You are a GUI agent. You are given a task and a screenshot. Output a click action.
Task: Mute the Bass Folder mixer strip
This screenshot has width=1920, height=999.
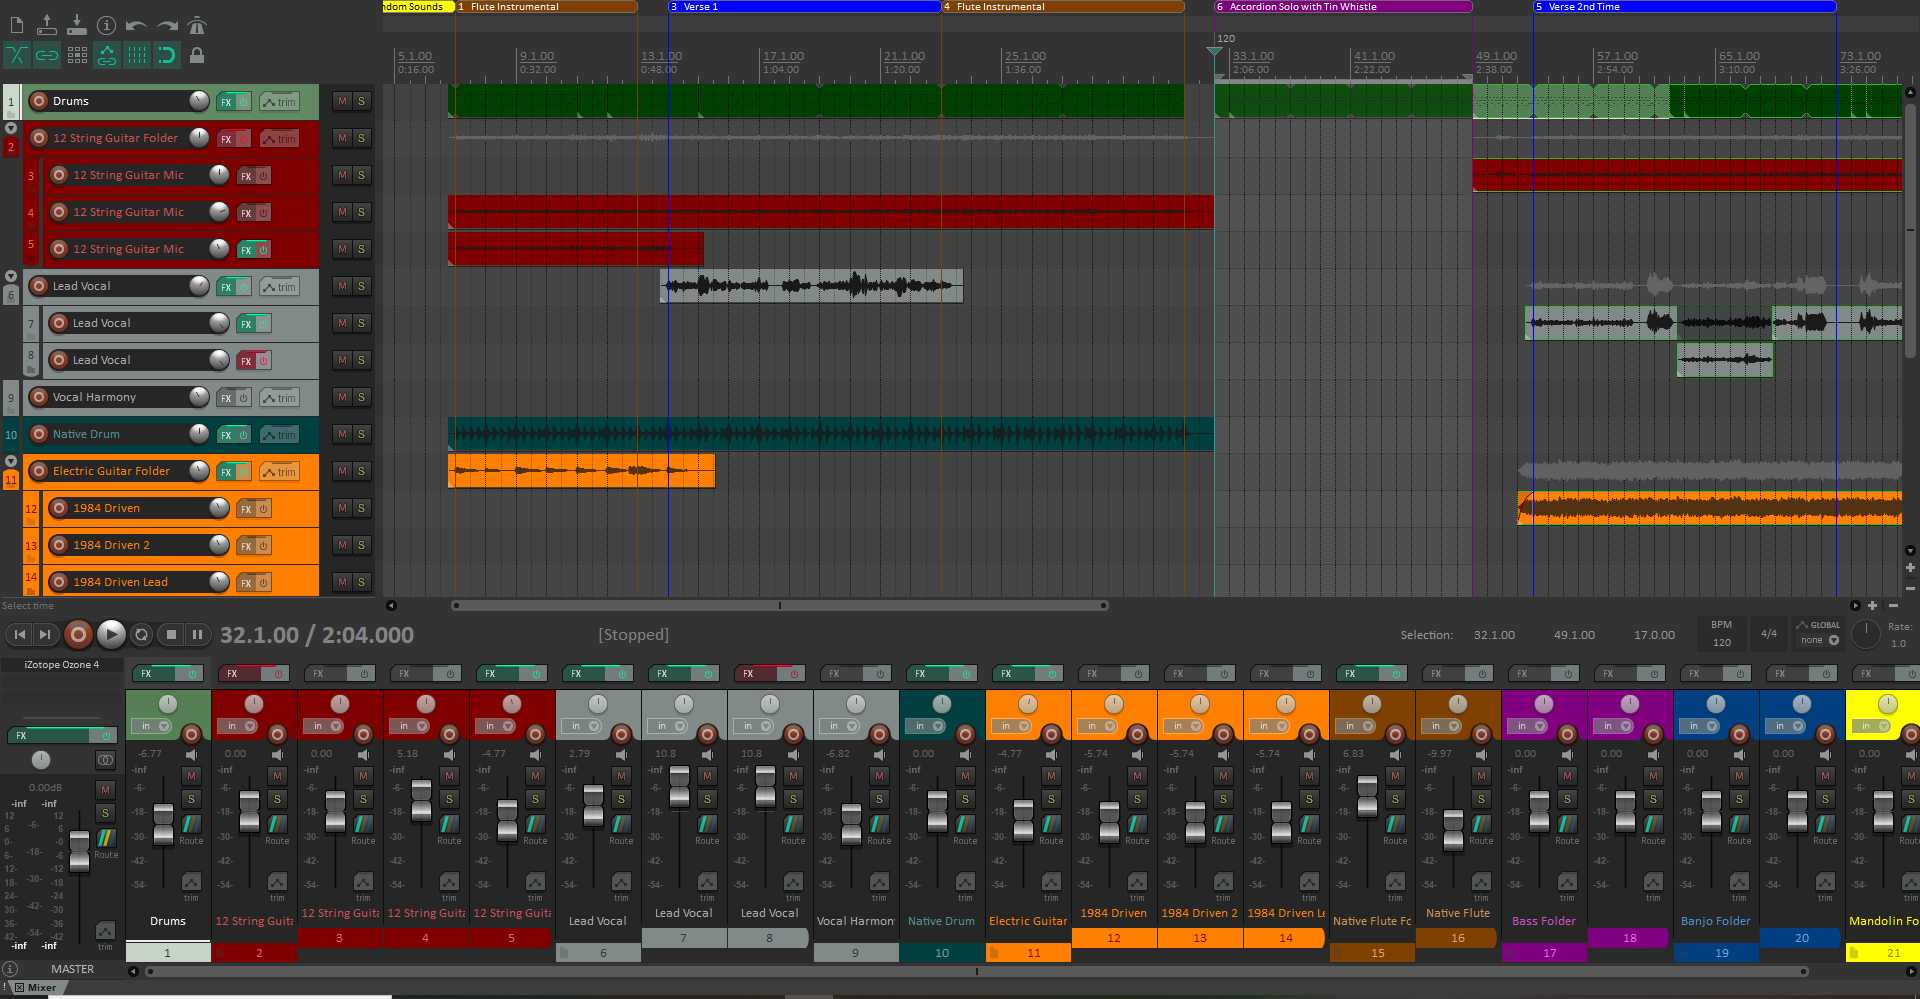click(x=1567, y=776)
